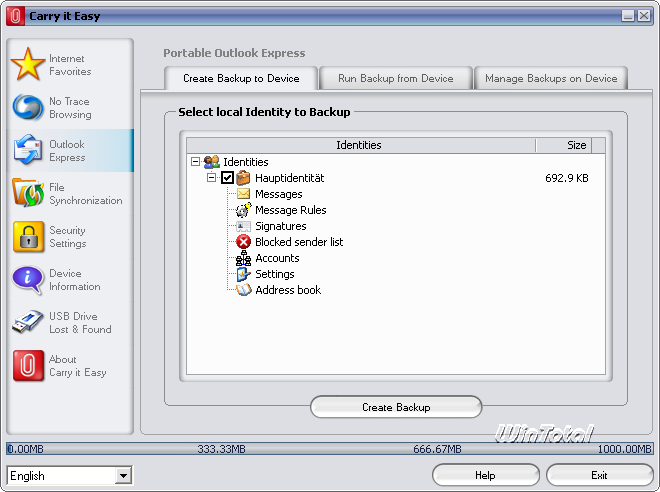660x492 pixels.
Task: Select the Blocked sender list label
Action: tap(299, 242)
